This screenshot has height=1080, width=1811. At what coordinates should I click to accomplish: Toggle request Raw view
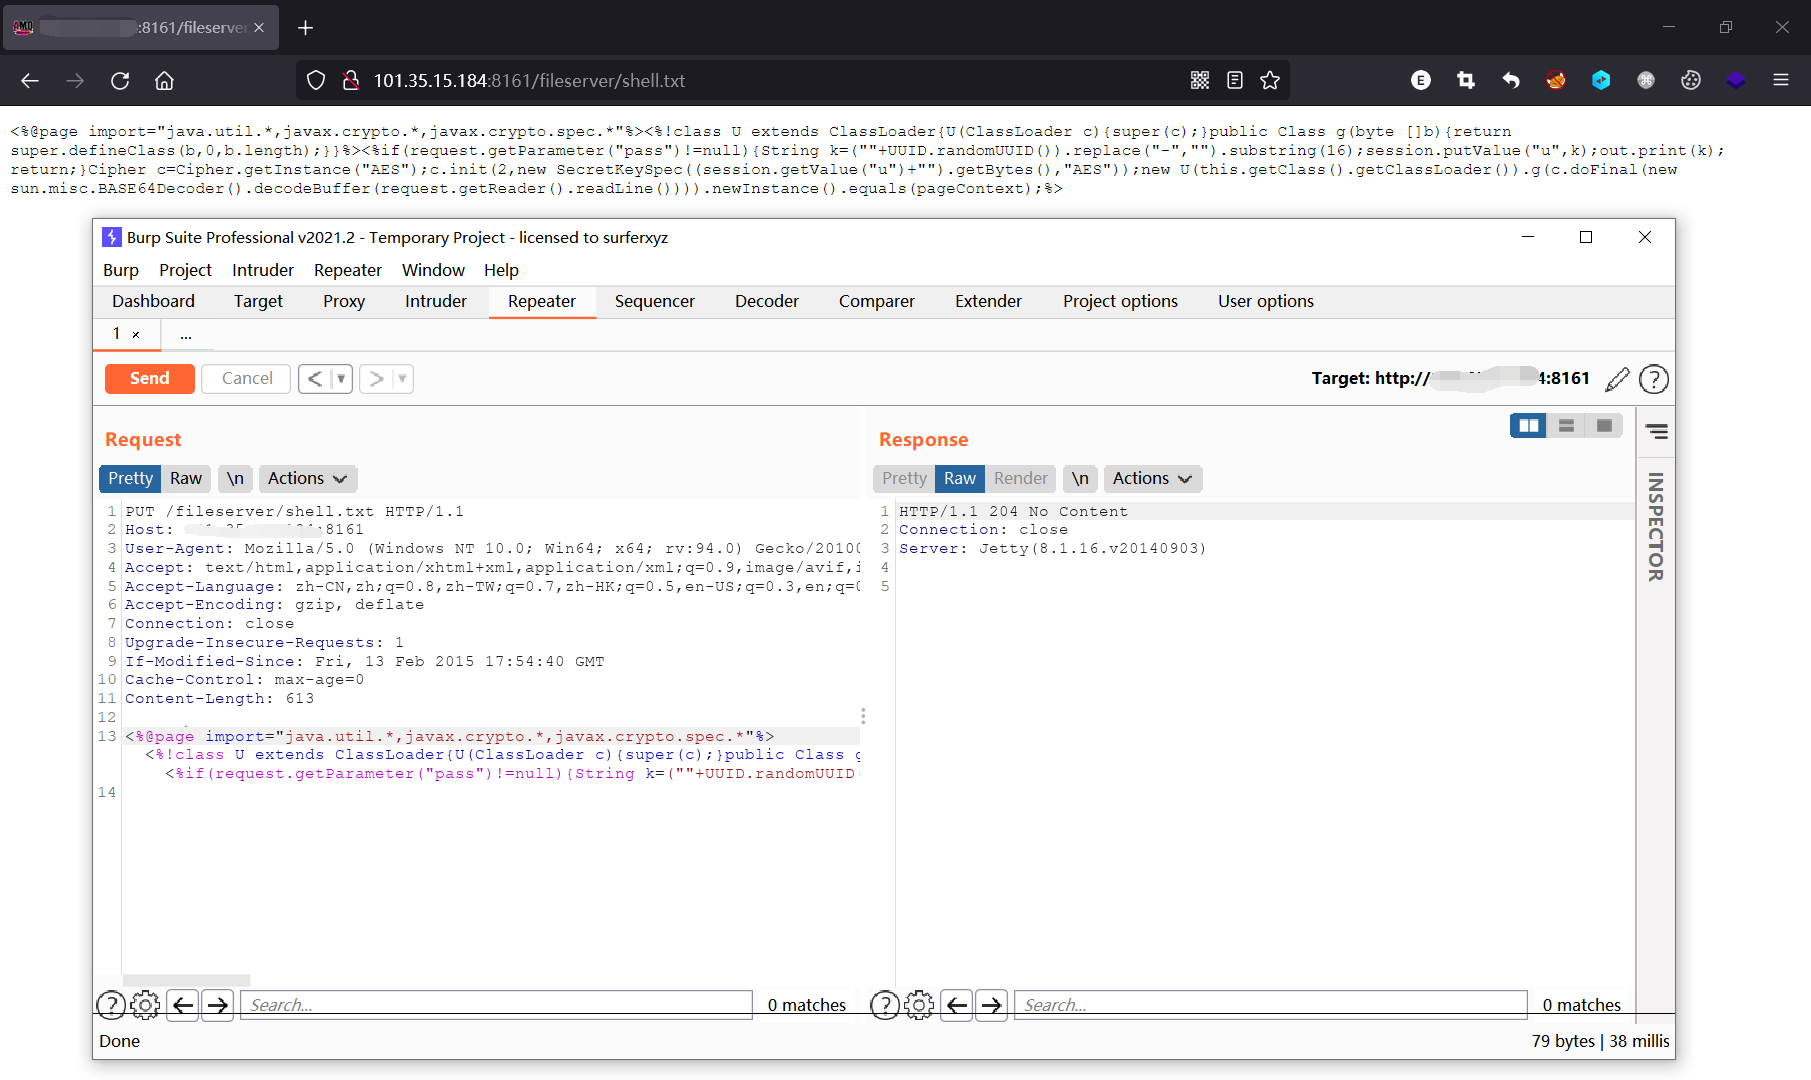(186, 479)
